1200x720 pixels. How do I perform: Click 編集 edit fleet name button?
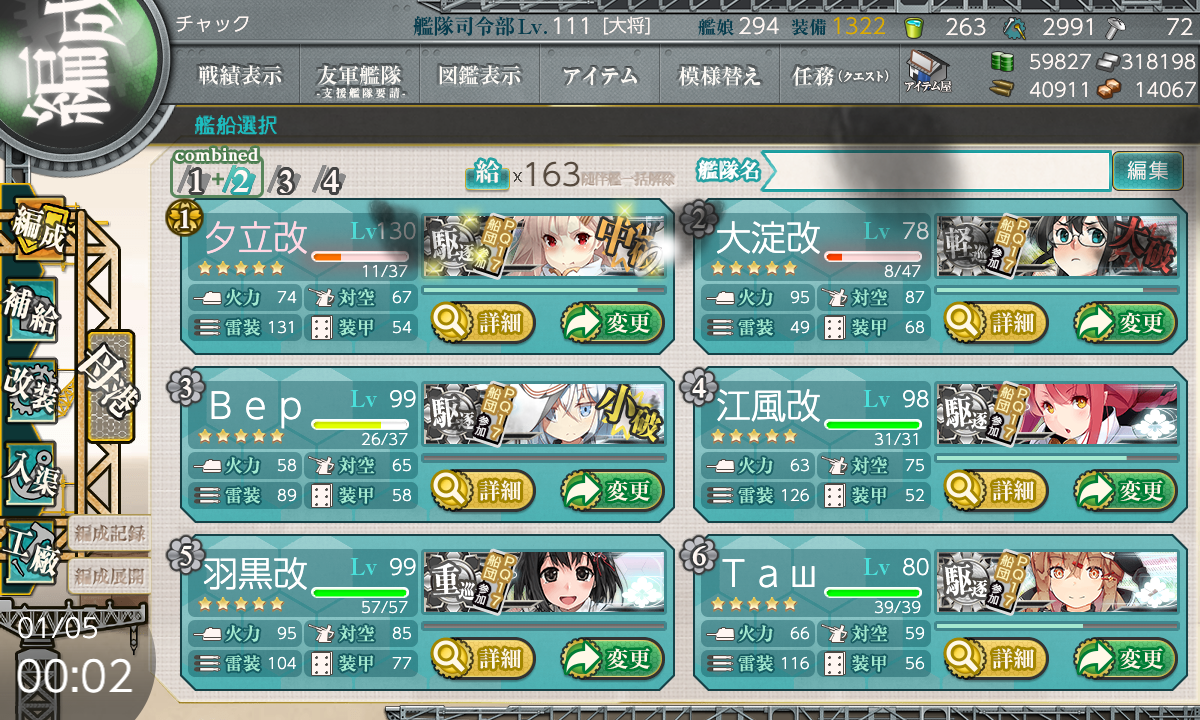pyautogui.click(x=1147, y=171)
